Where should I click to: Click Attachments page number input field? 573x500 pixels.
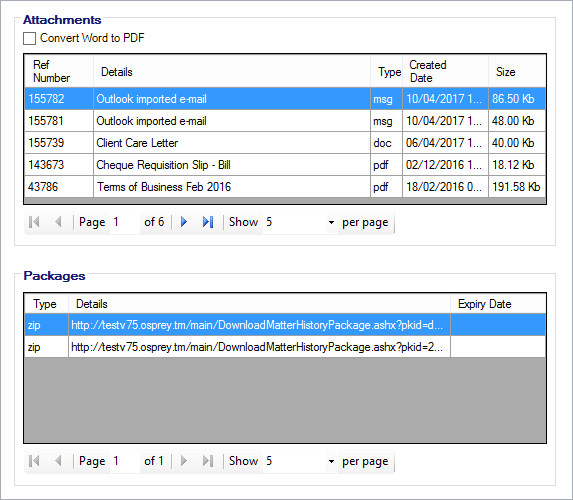pyautogui.click(x=125, y=222)
